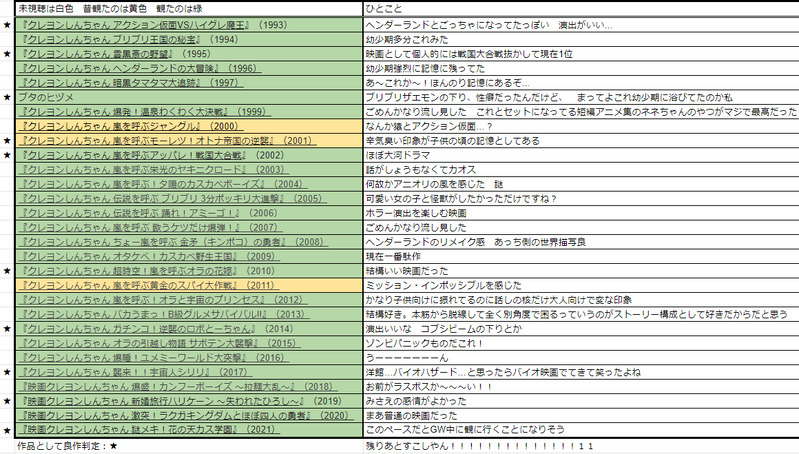This screenshot has width=799, height=454.
Task: Select the 演出いいな コブシビーム comment cell
Action: coord(581,329)
